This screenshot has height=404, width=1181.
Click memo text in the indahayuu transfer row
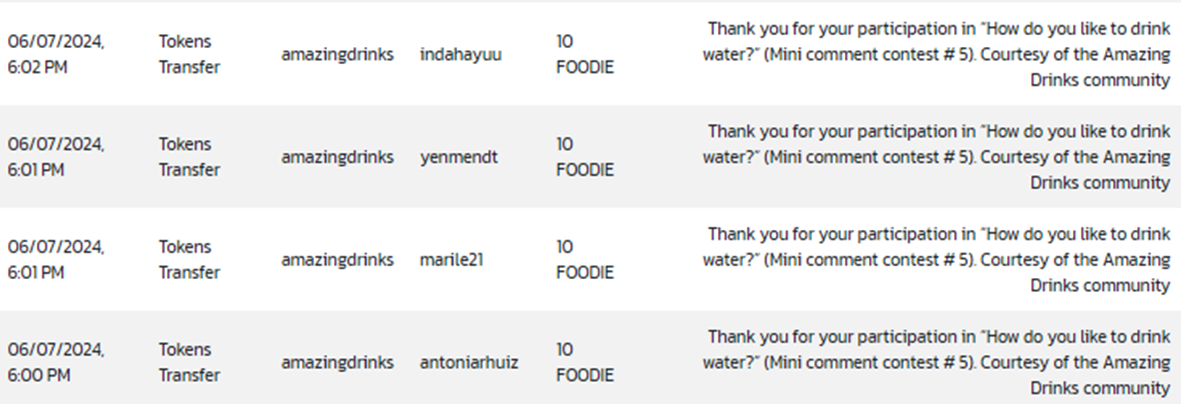[936, 54]
